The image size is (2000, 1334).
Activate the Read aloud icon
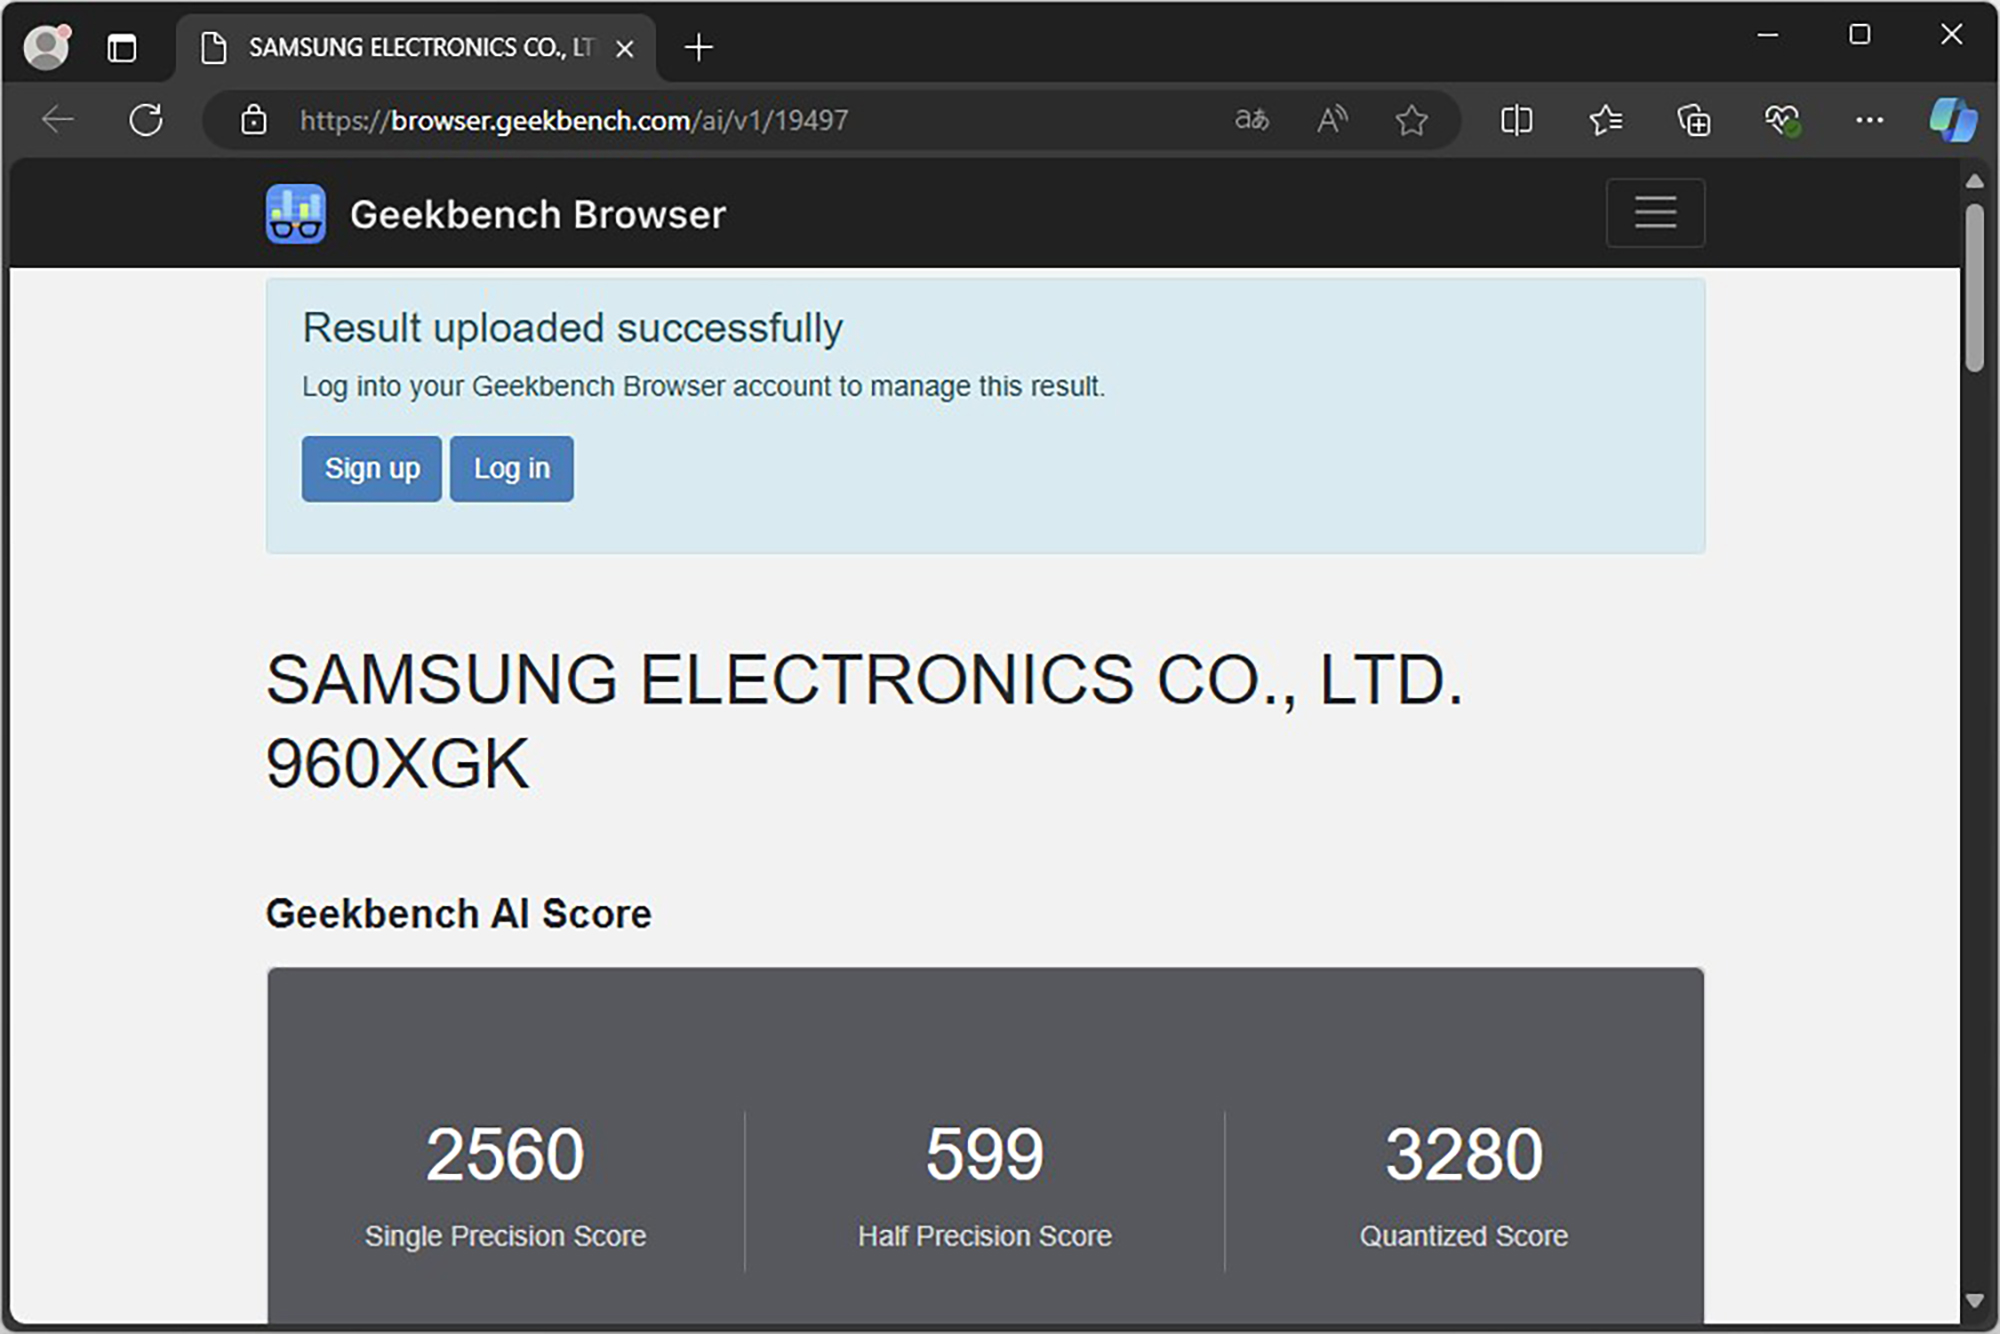click(x=1331, y=120)
